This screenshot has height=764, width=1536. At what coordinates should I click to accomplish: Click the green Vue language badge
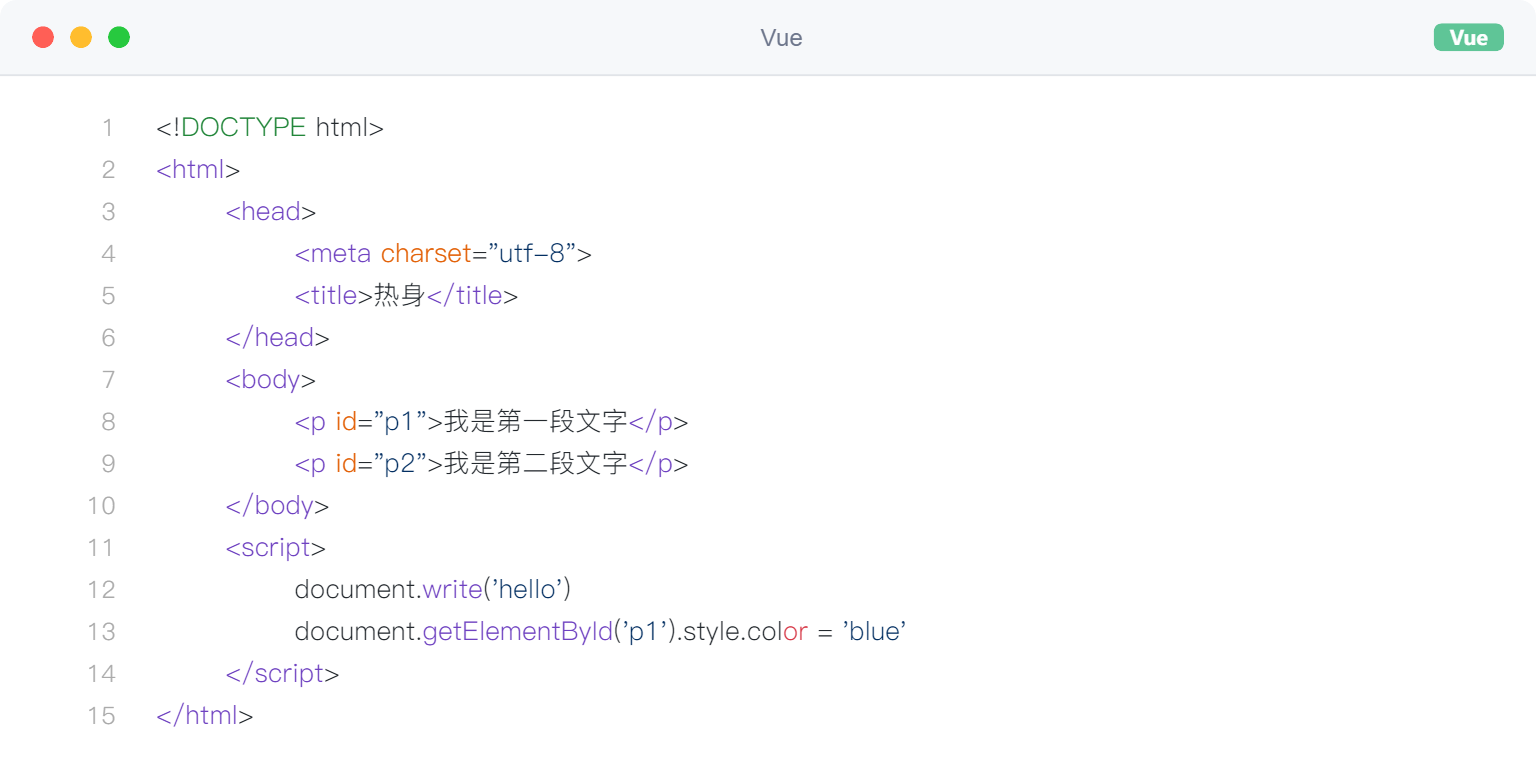(x=1468, y=38)
